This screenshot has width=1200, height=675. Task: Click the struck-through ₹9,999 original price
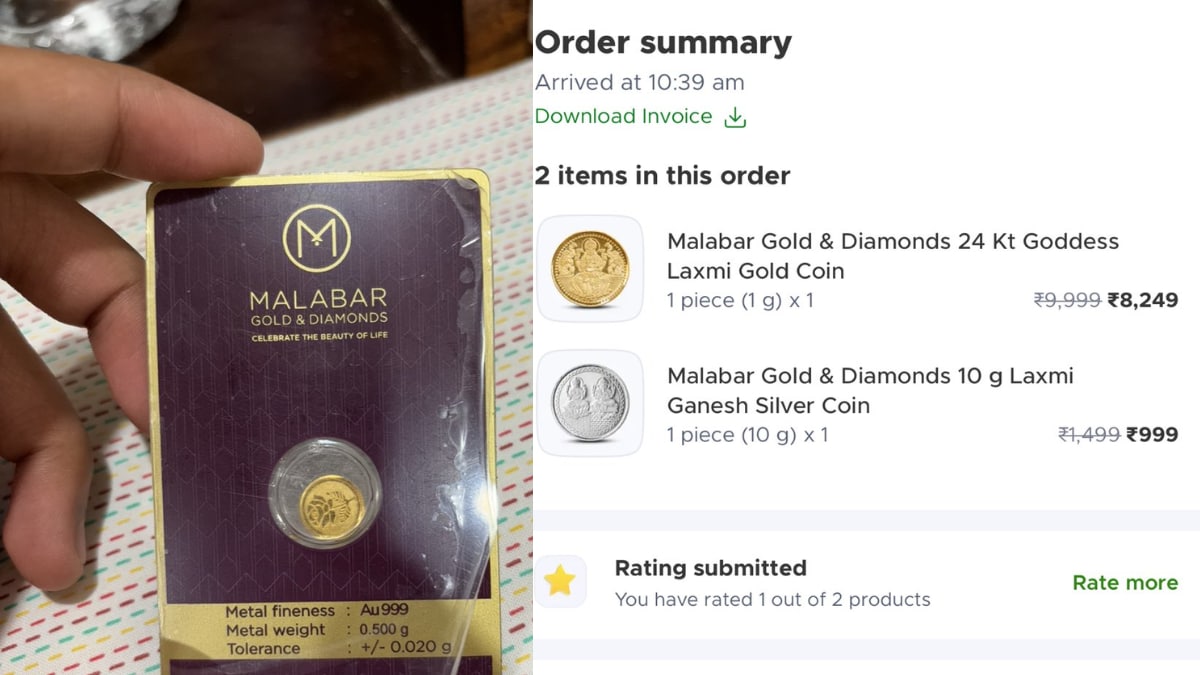(x=1066, y=299)
